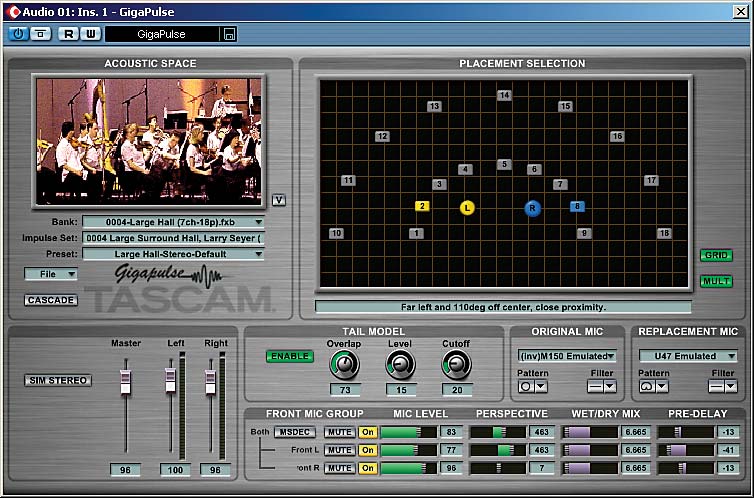Viewport: 754px width, 498px height.
Task: Click the Right fader handle
Action: coord(211,382)
